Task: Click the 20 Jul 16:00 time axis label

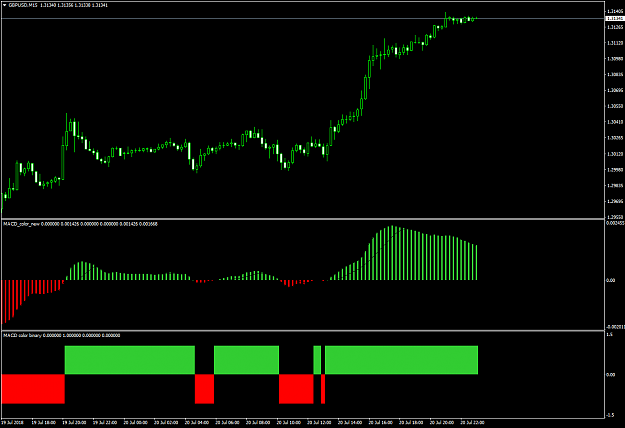Action: point(381,422)
